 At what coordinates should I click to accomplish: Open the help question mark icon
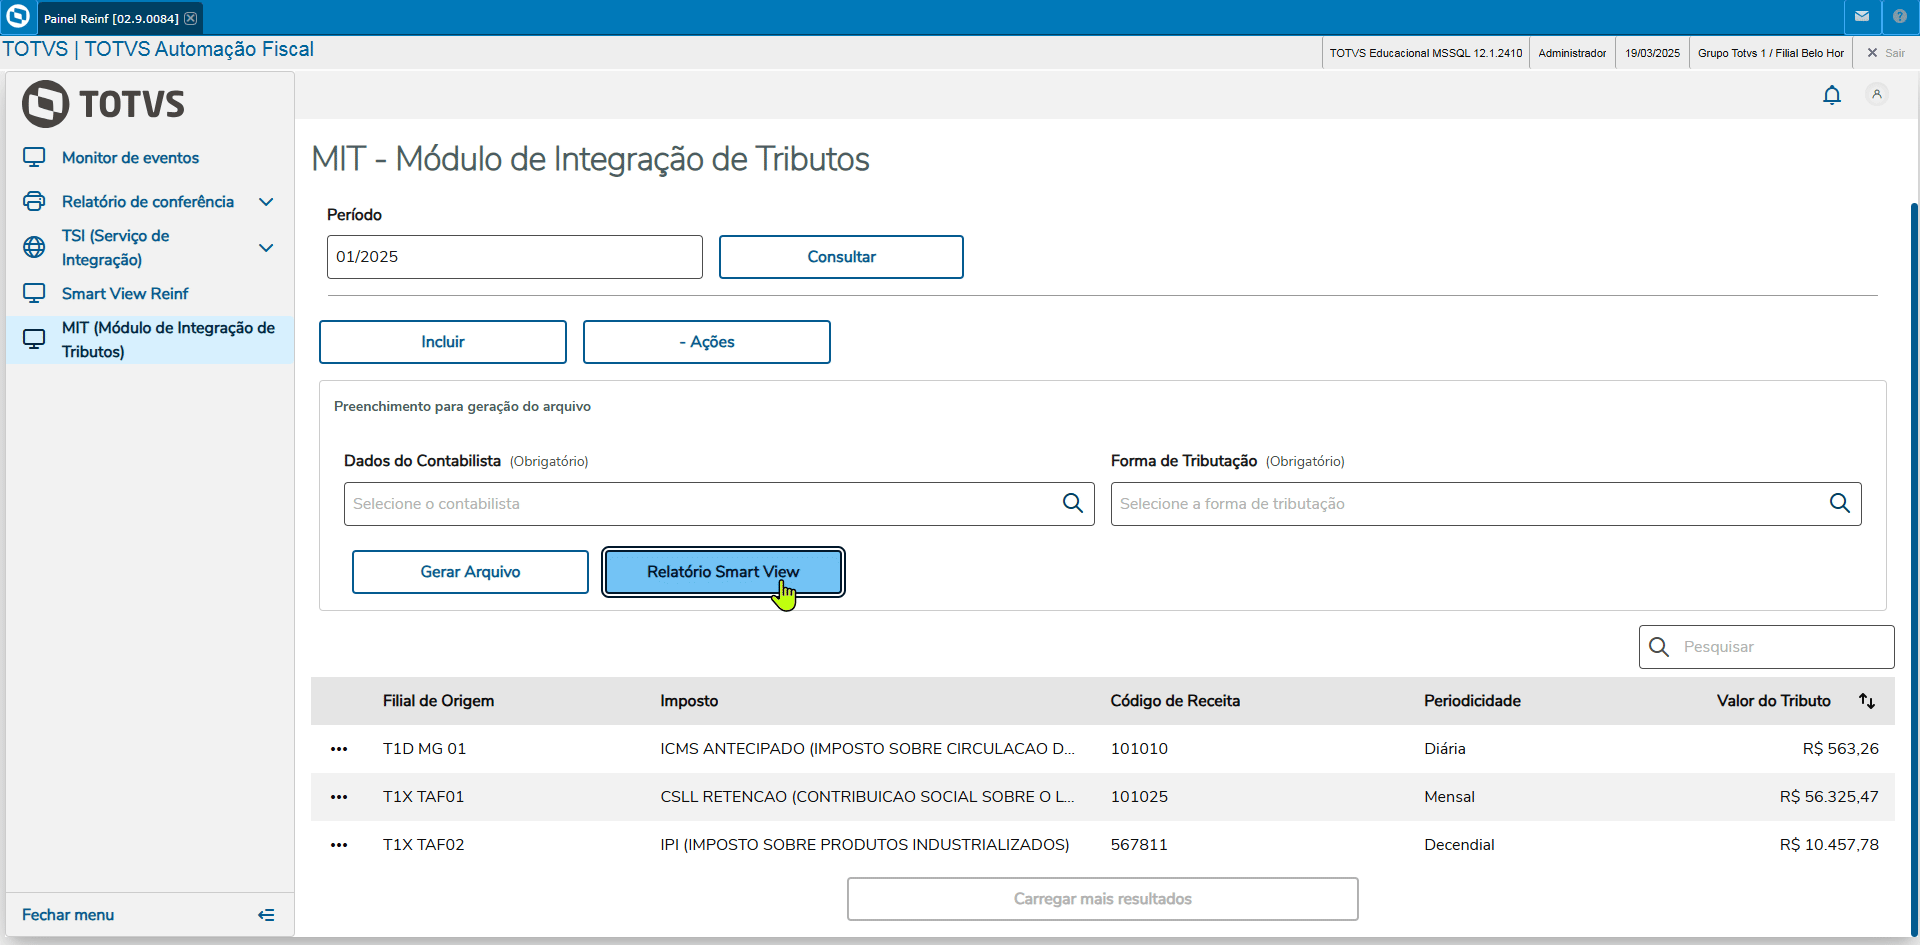tap(1900, 17)
